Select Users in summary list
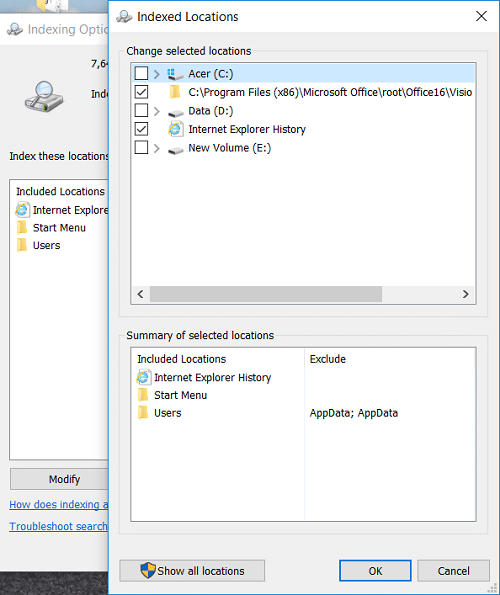This screenshot has width=500, height=595. click(x=168, y=413)
